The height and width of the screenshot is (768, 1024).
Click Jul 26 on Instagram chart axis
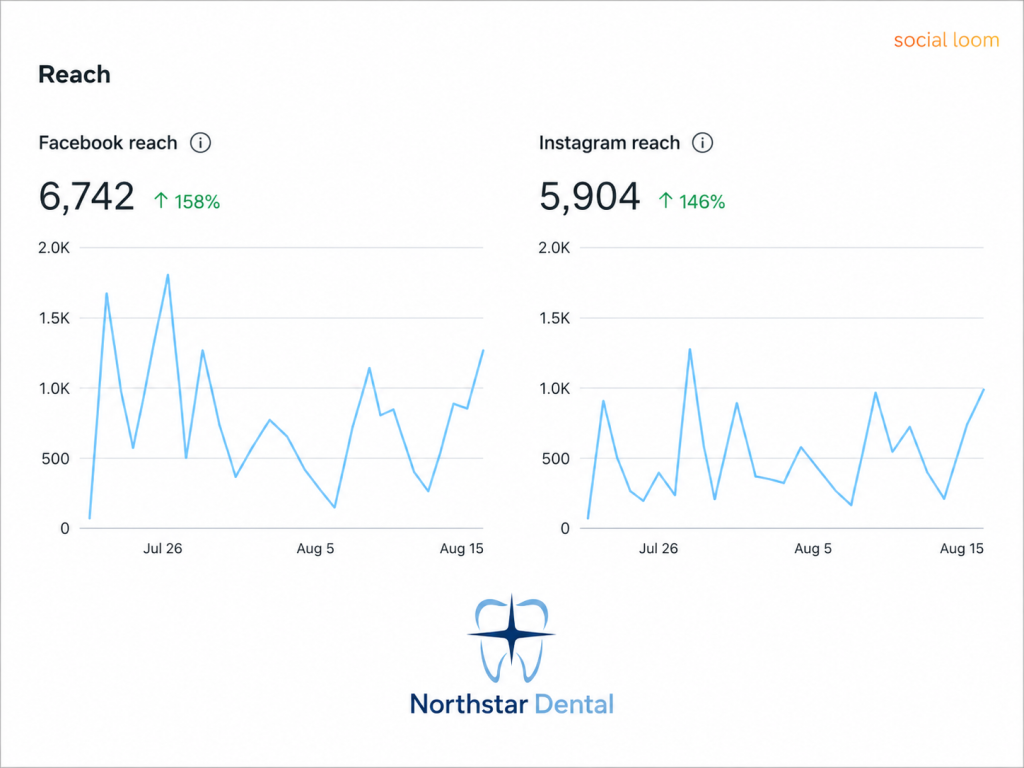(x=658, y=549)
